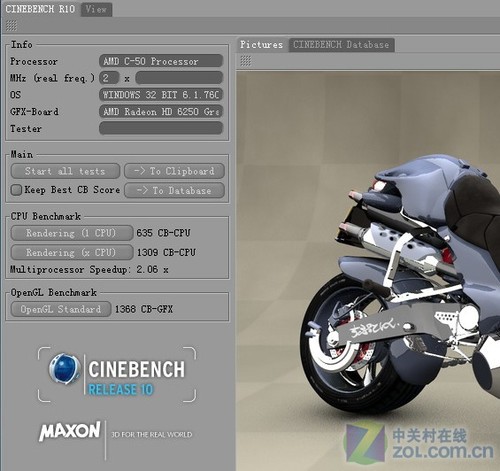This screenshot has height=471, width=500.
Task: Open the View menu
Action: point(96,9)
